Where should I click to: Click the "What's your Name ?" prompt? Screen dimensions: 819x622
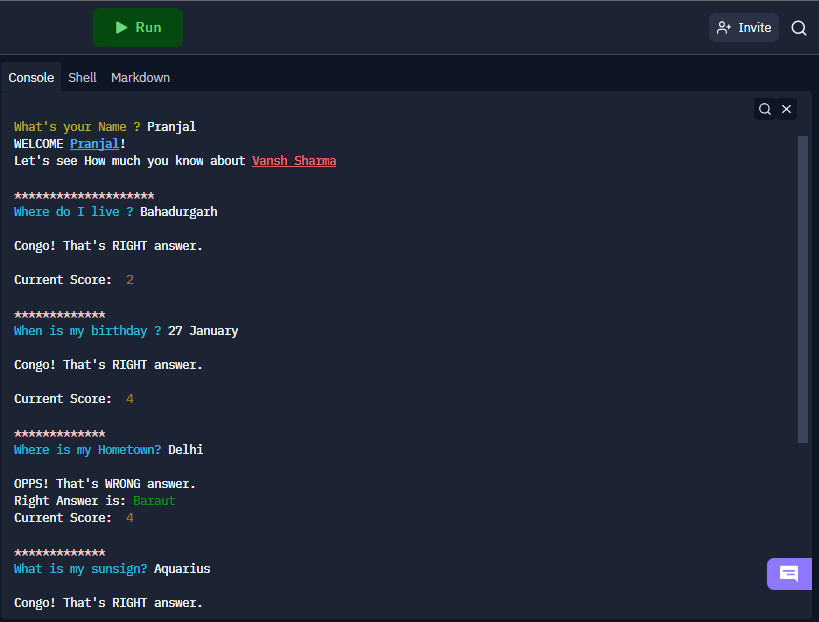(77, 127)
